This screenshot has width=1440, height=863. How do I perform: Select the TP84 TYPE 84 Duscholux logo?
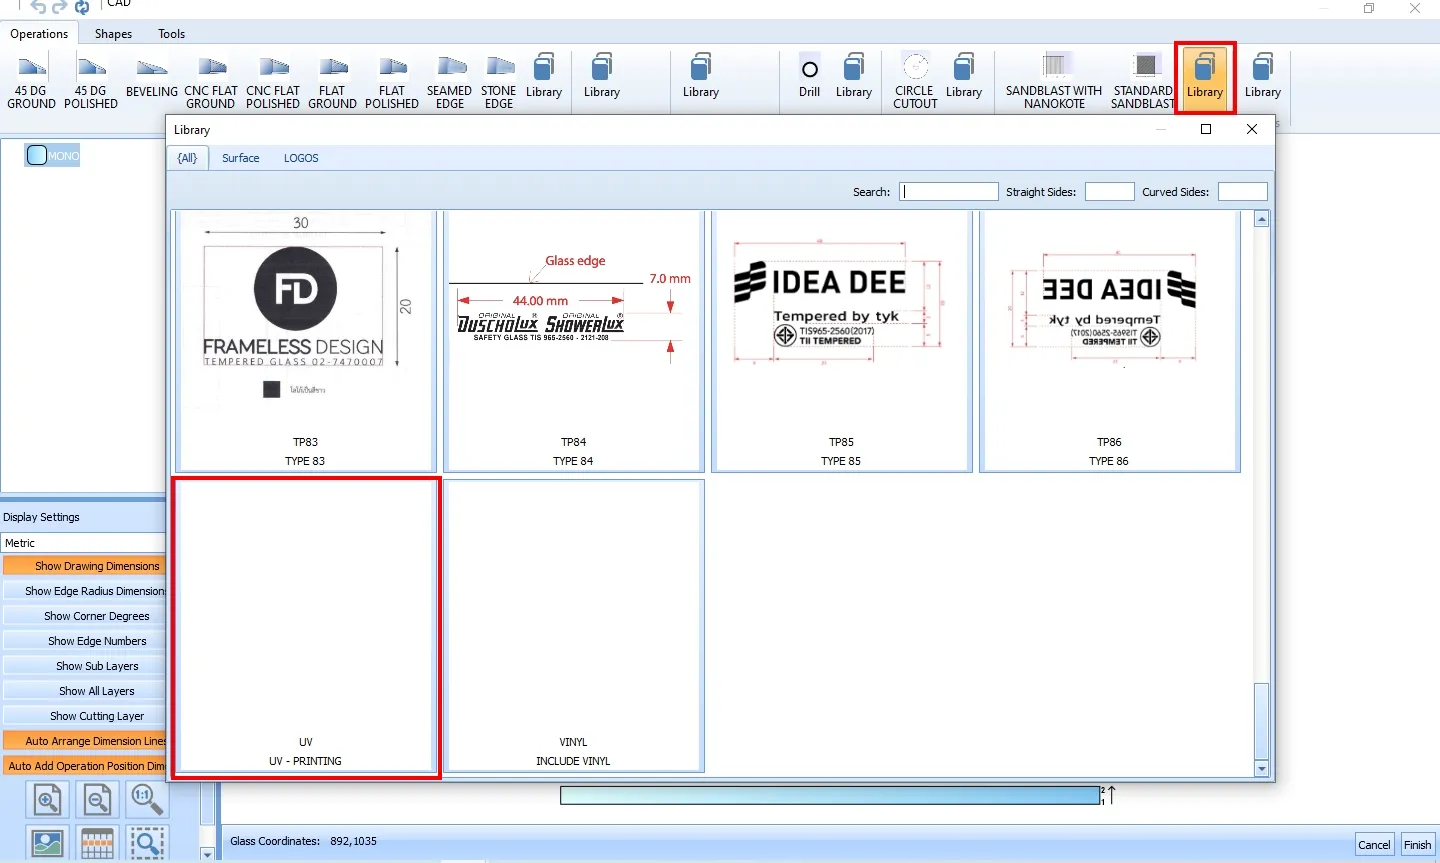pos(574,341)
